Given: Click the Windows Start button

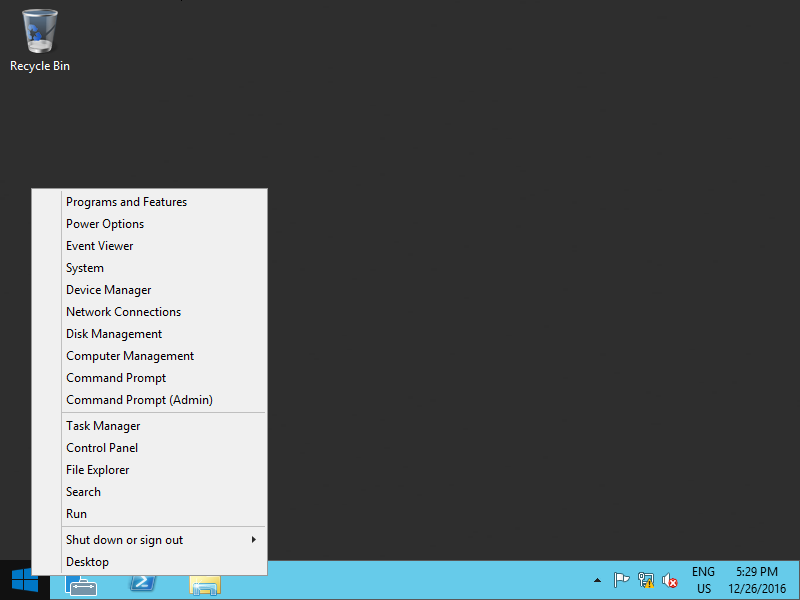Looking at the screenshot, I should (24, 581).
